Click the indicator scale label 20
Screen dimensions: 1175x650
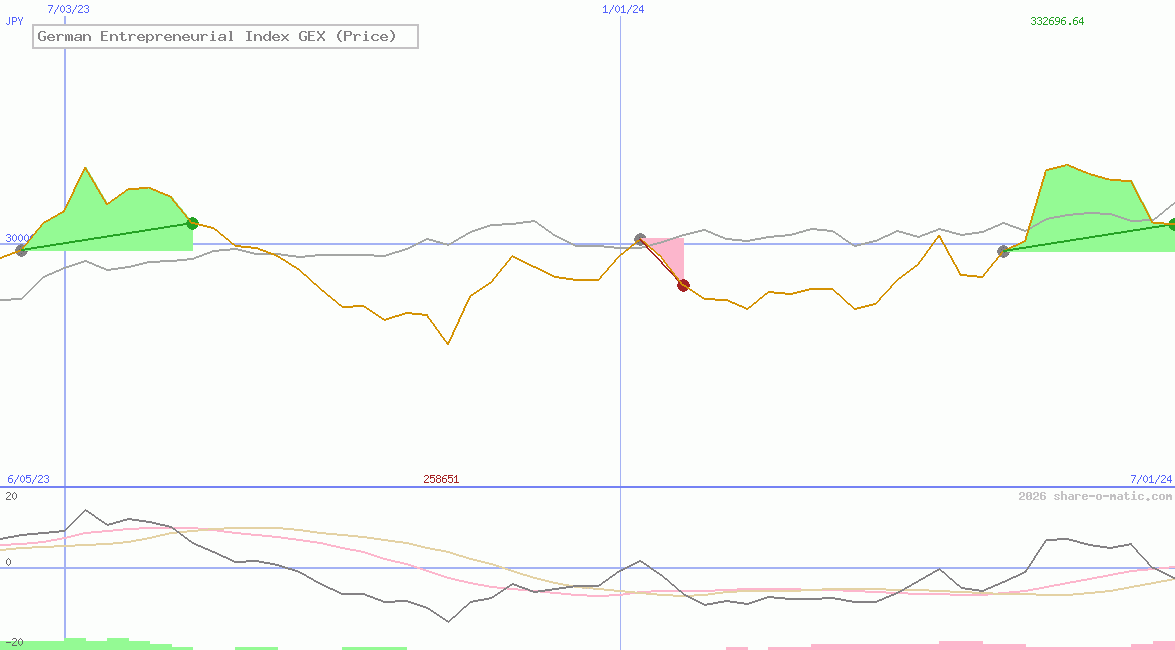click(11, 496)
